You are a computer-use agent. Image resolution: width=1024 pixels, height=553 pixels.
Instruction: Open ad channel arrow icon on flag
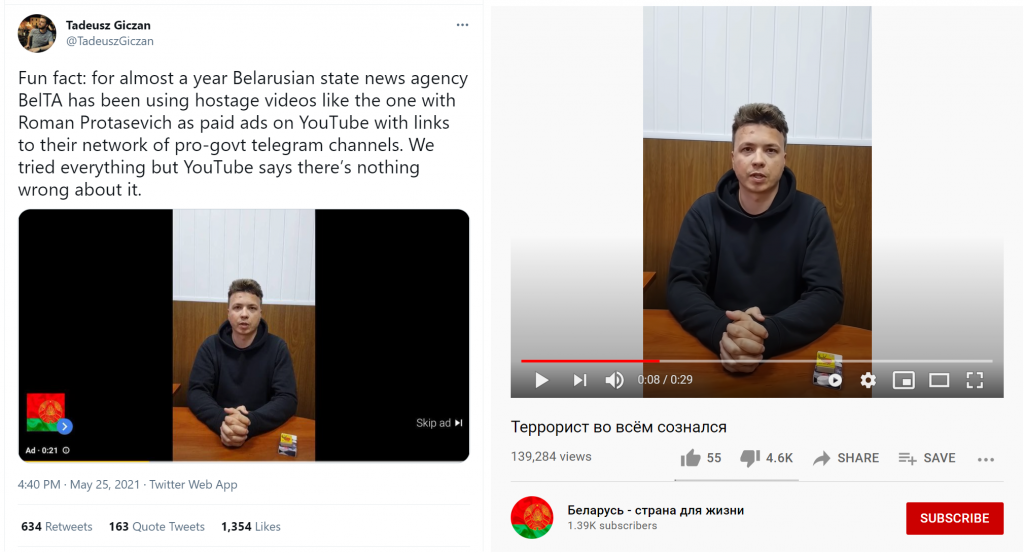(65, 426)
